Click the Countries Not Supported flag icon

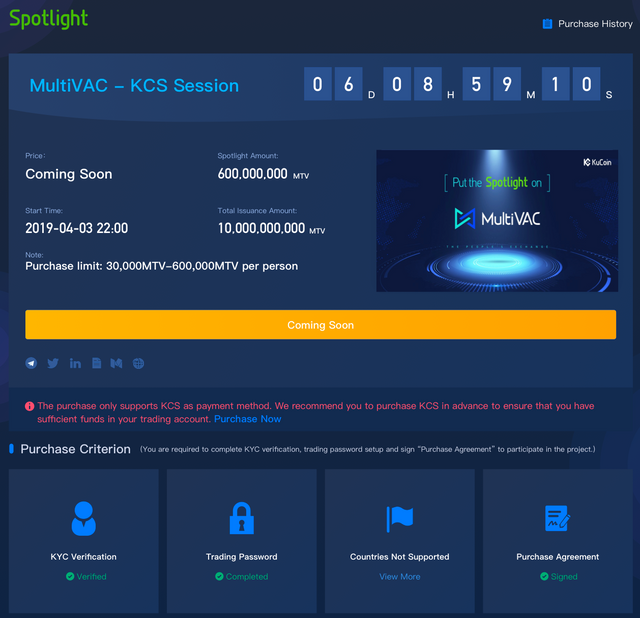[x=400, y=519]
